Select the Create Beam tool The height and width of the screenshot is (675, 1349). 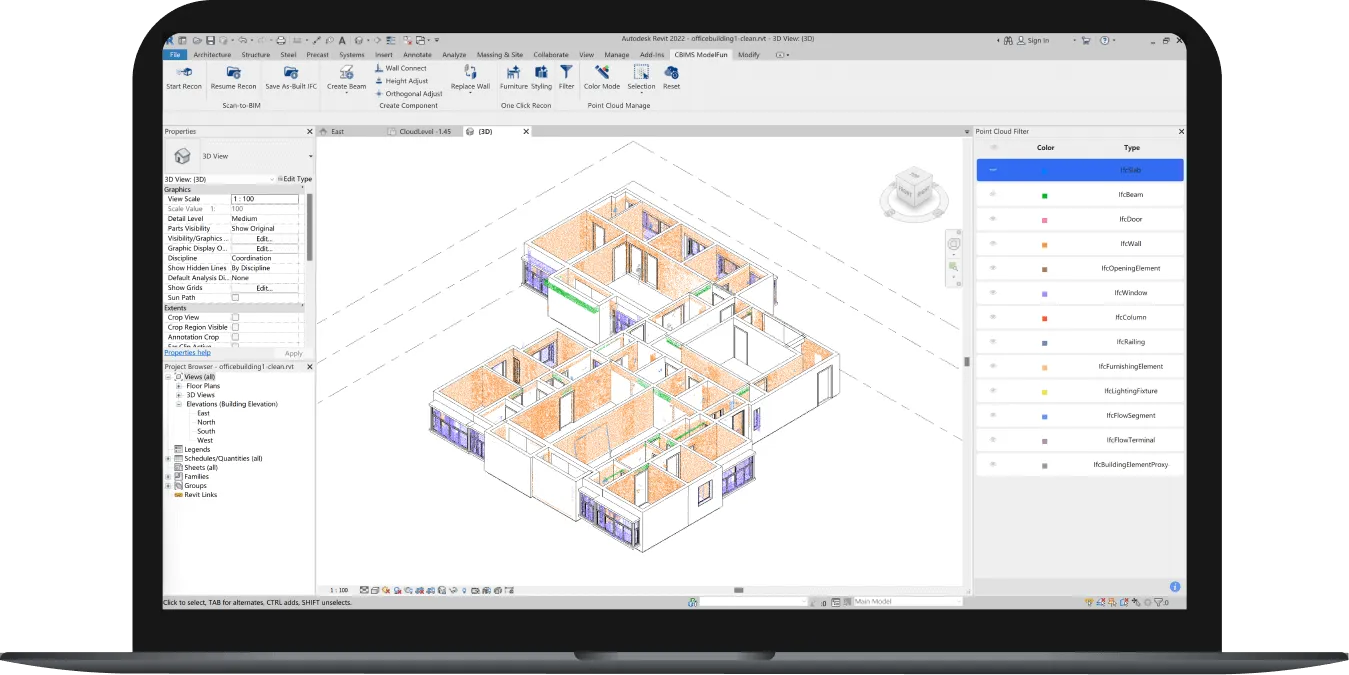click(346, 73)
